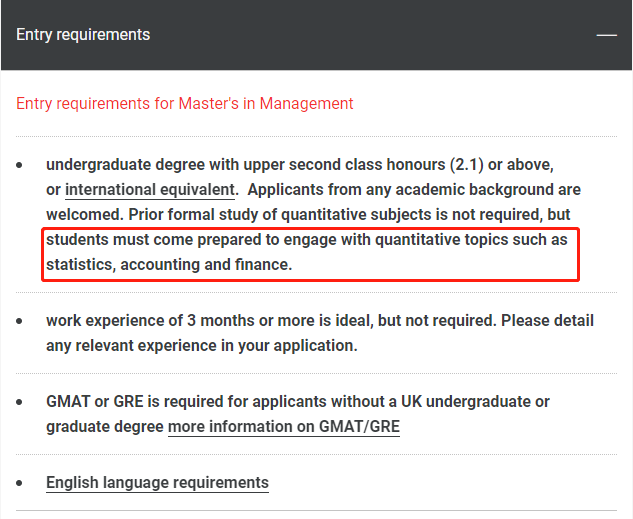
Task: Click "Please detail any relevant experience" sentence
Action: point(320,333)
